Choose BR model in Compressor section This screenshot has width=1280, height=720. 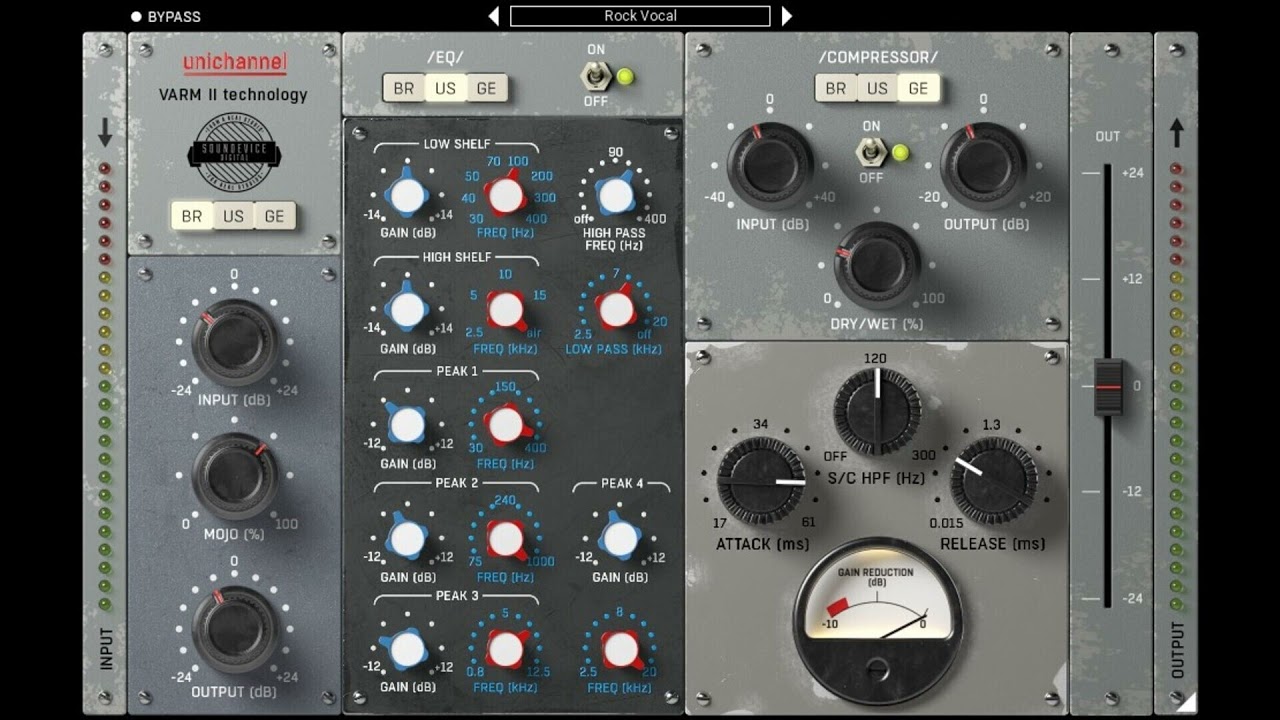pos(836,88)
